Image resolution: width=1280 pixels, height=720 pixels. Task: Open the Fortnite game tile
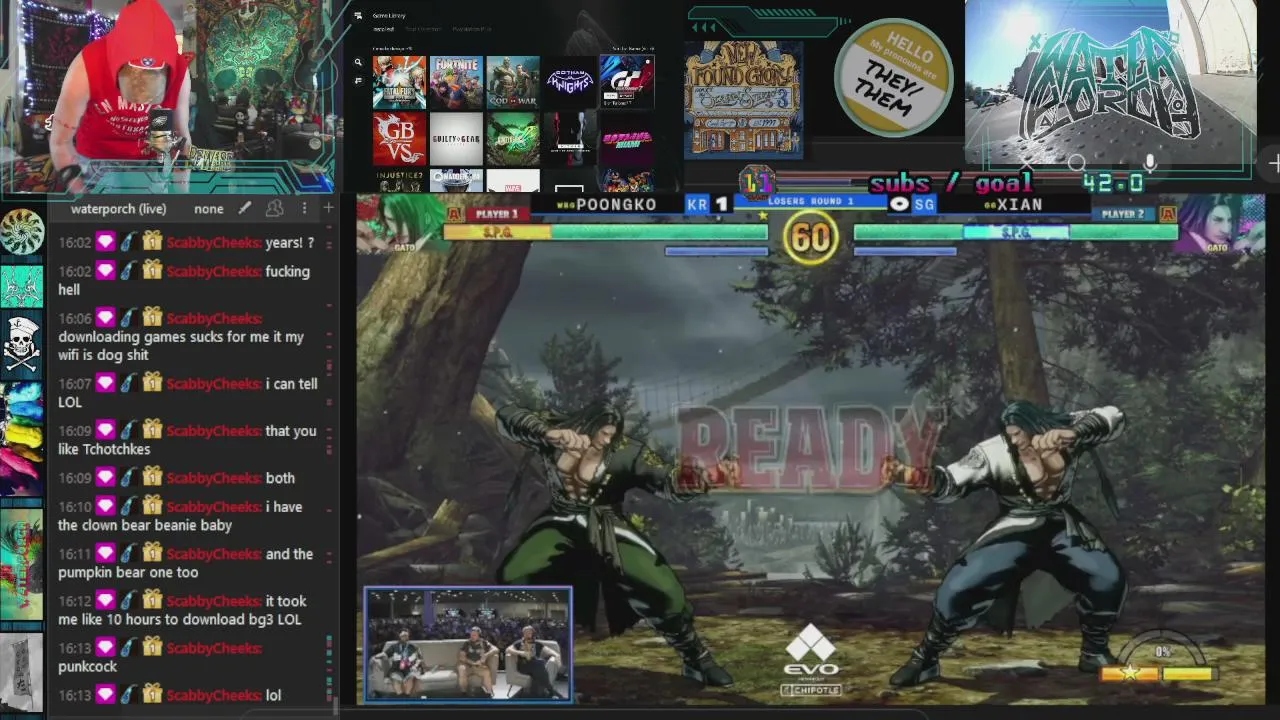coord(456,82)
